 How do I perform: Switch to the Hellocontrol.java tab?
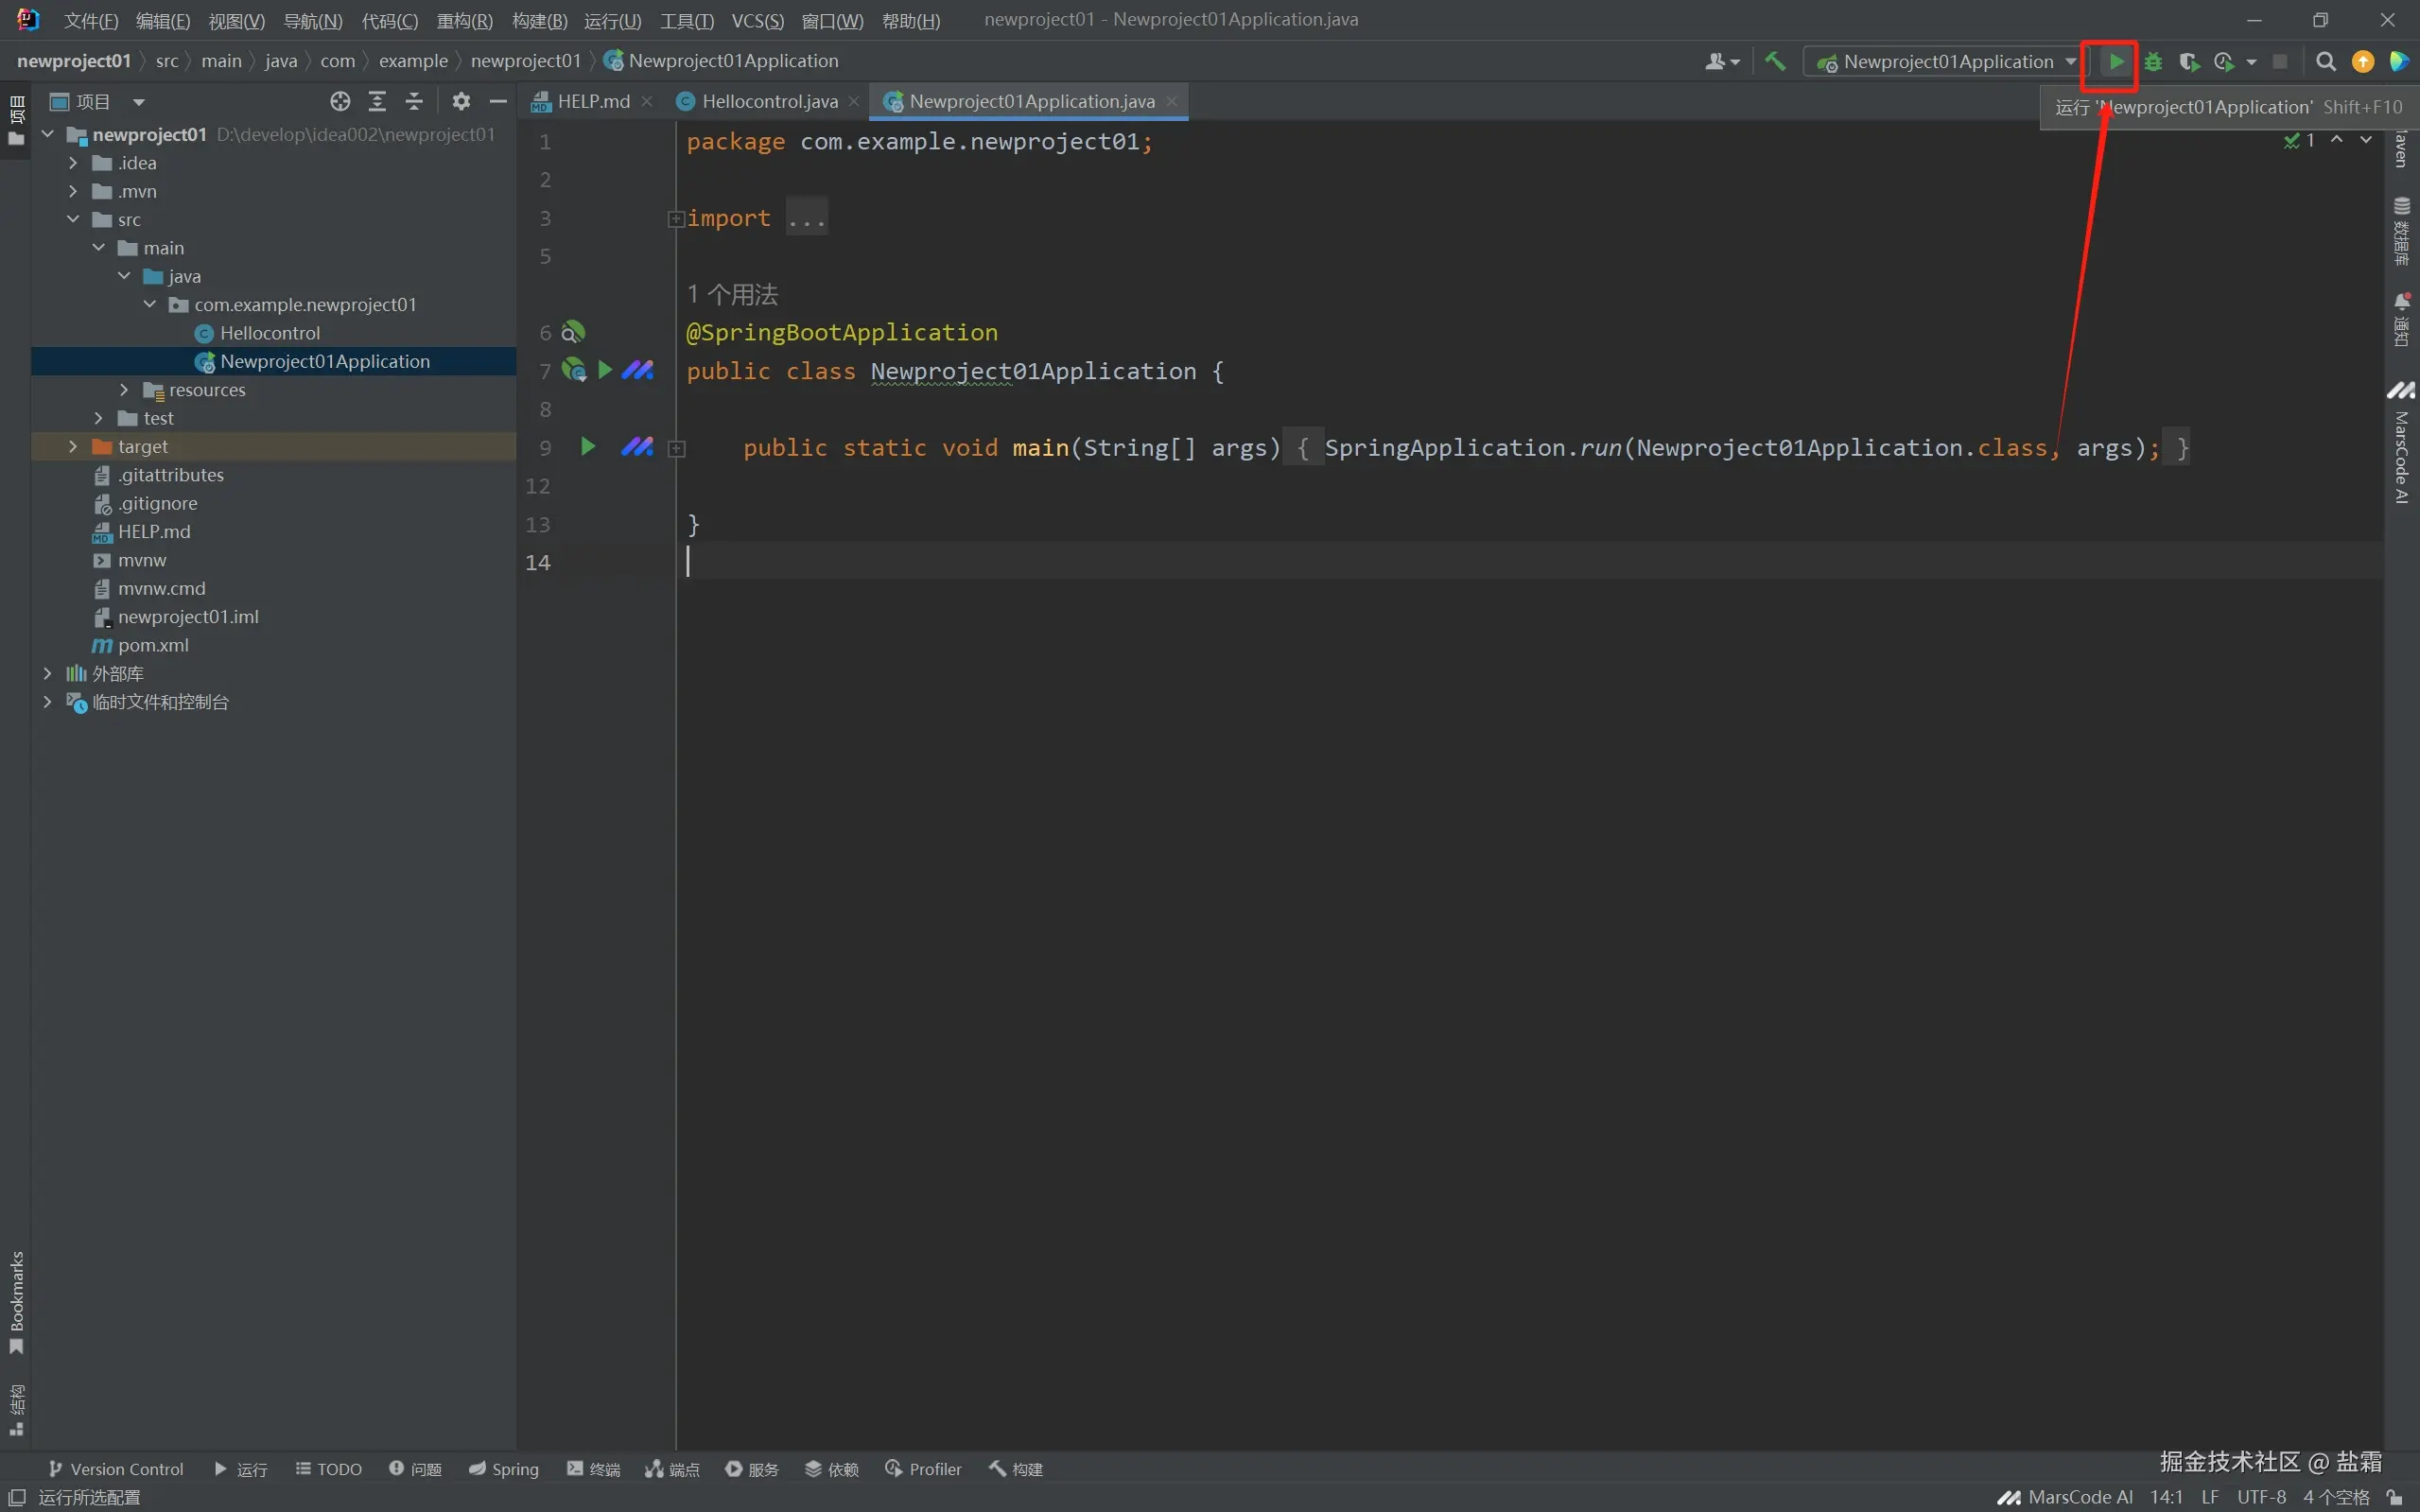768,101
